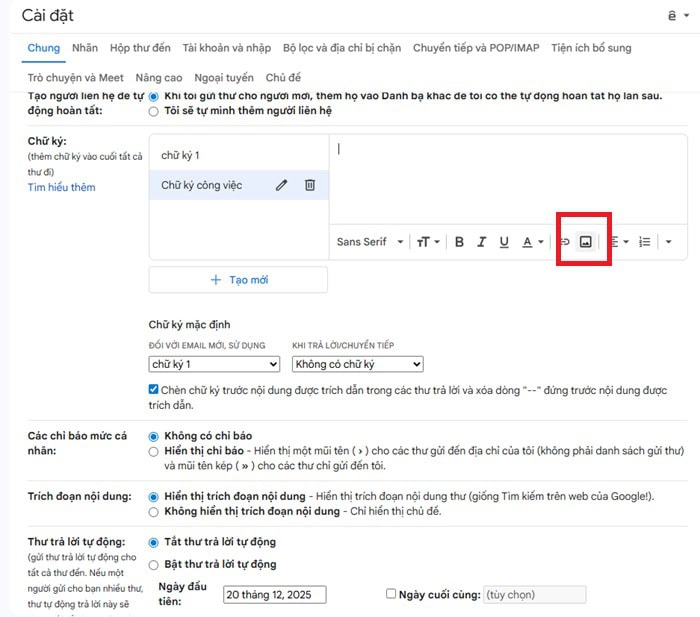Click the Bold formatting icon
The height and width of the screenshot is (617, 700).
(459, 242)
